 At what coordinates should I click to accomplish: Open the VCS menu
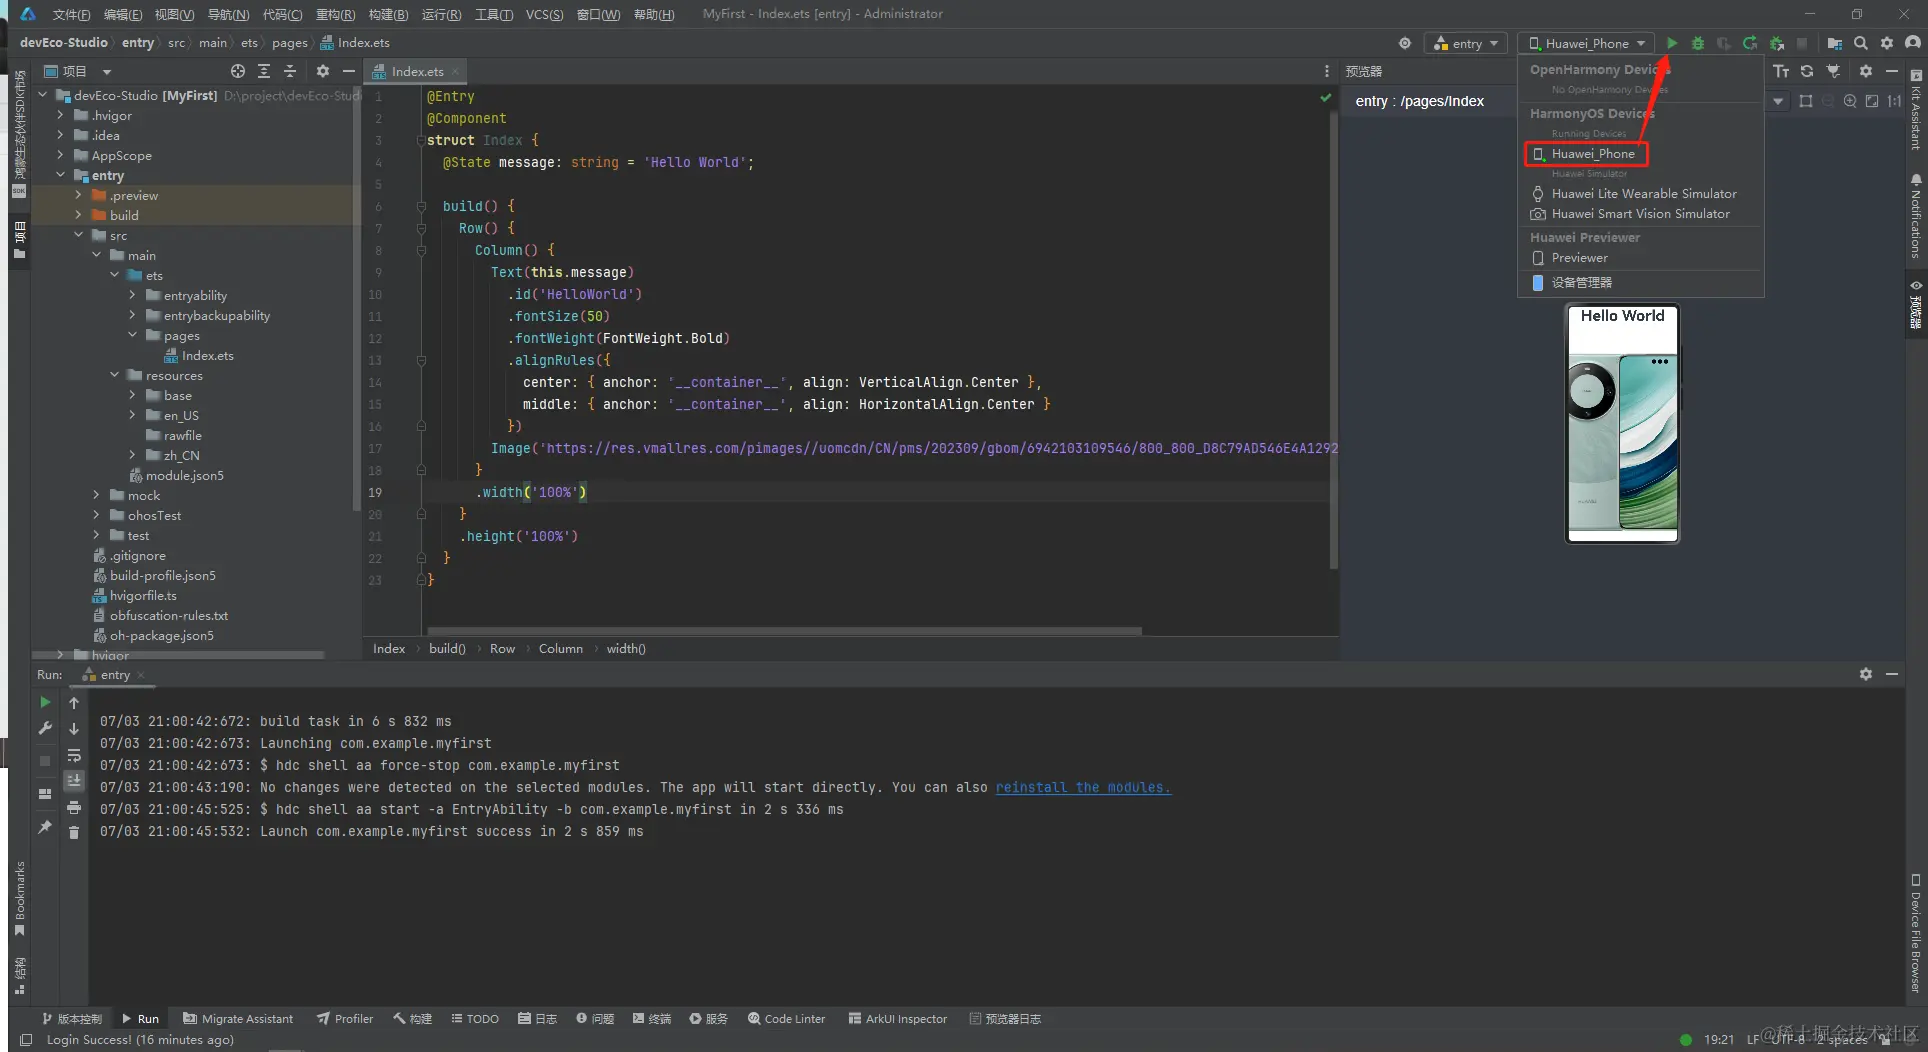[x=544, y=14]
